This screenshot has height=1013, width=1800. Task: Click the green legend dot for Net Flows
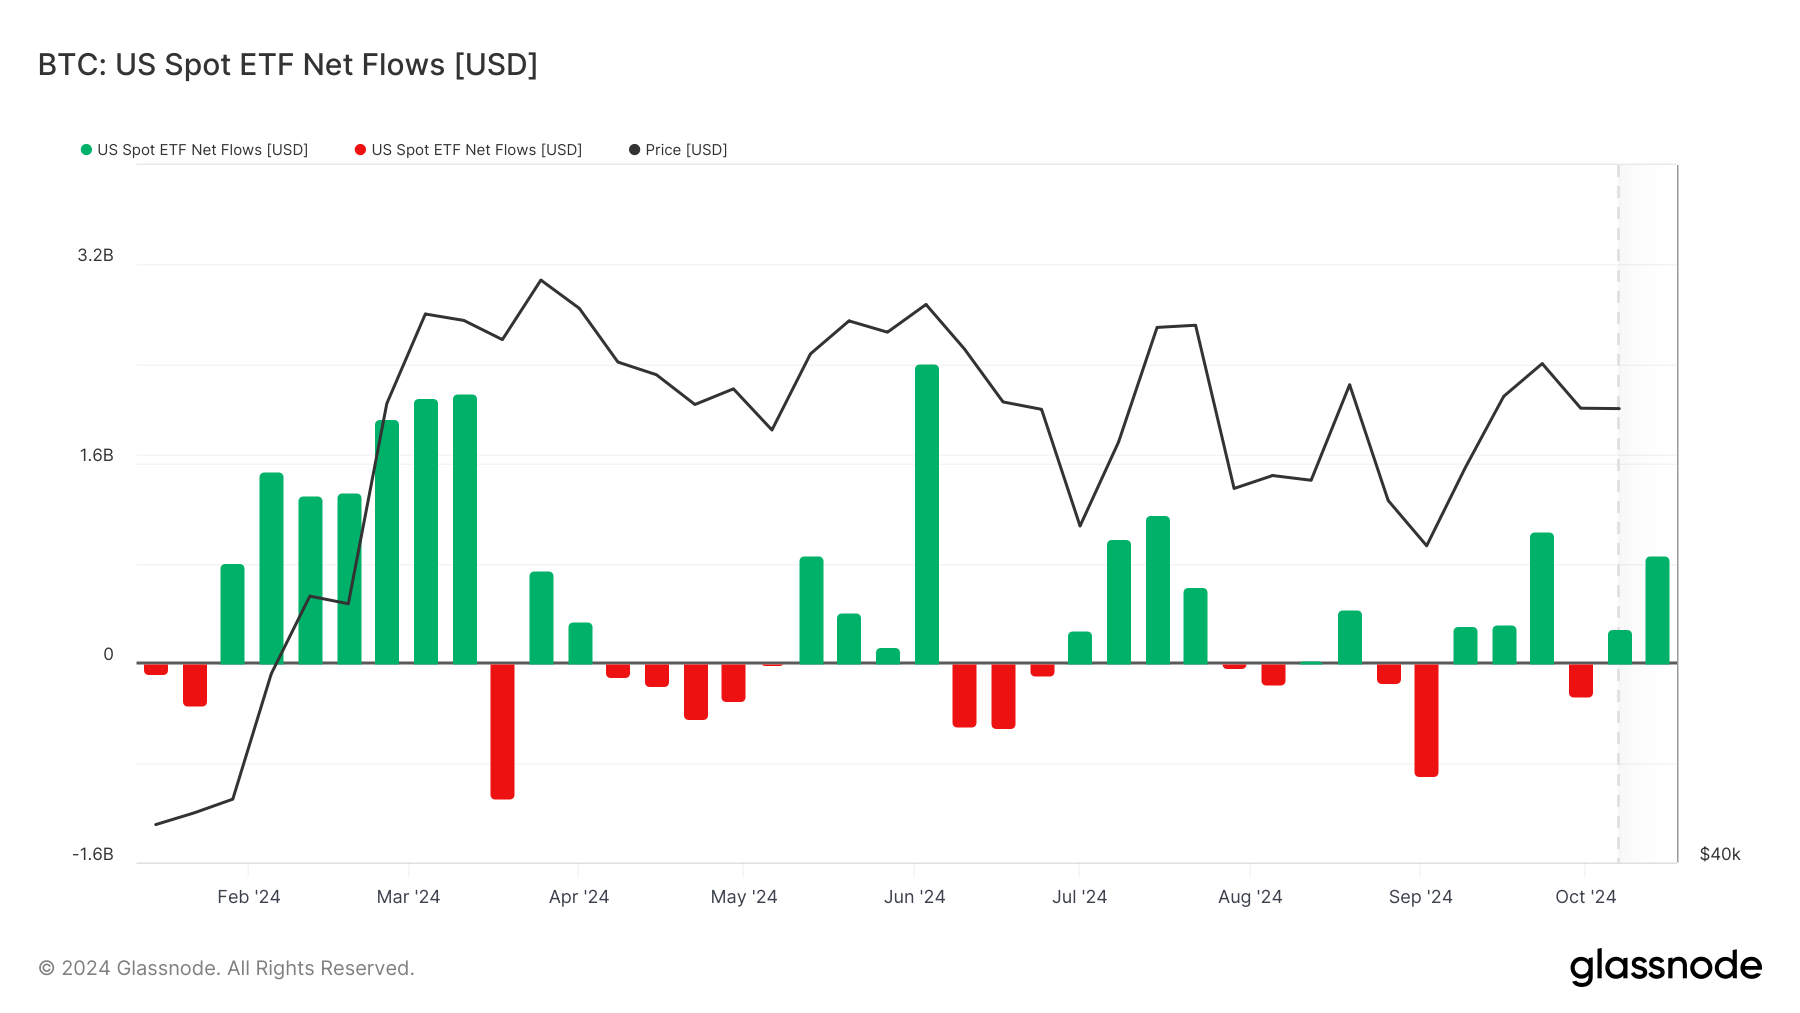[86, 150]
